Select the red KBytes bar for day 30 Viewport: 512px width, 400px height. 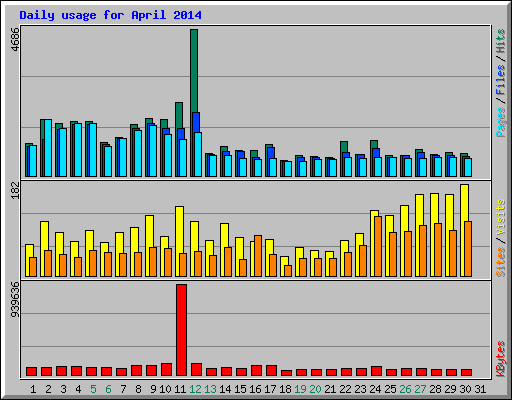click(466, 372)
